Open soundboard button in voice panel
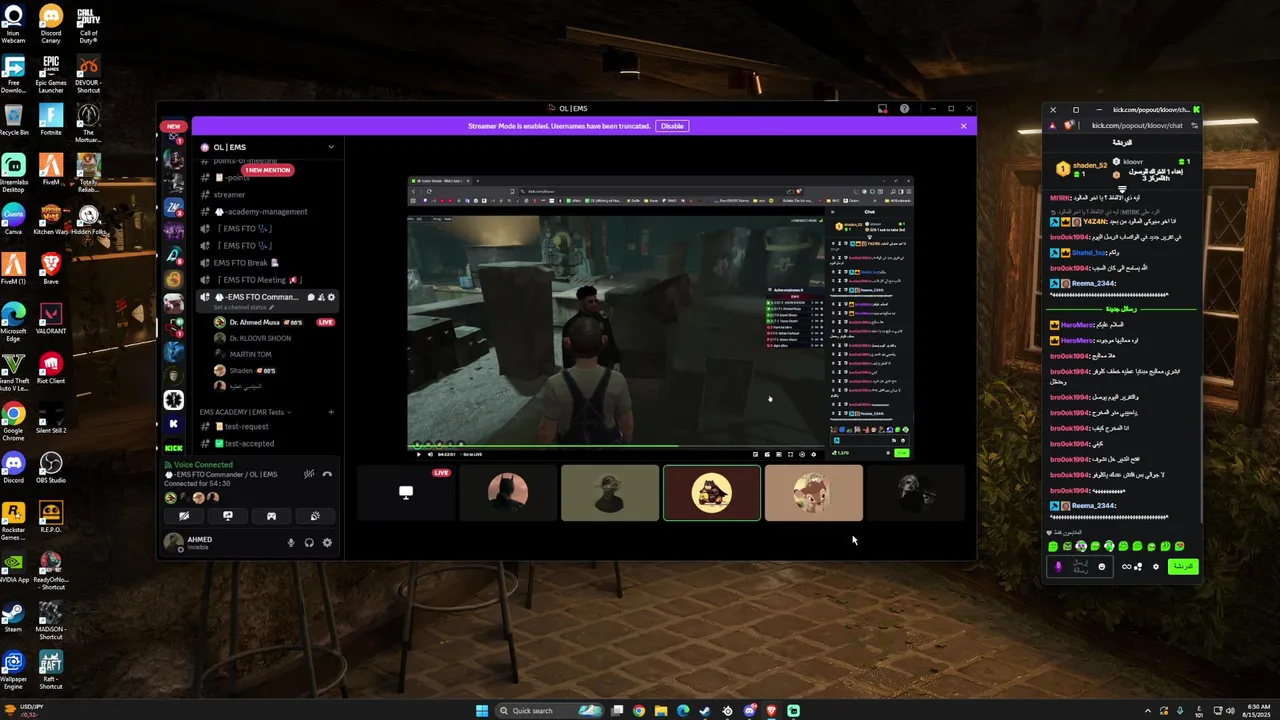The width and height of the screenshot is (1280, 720). click(x=315, y=516)
